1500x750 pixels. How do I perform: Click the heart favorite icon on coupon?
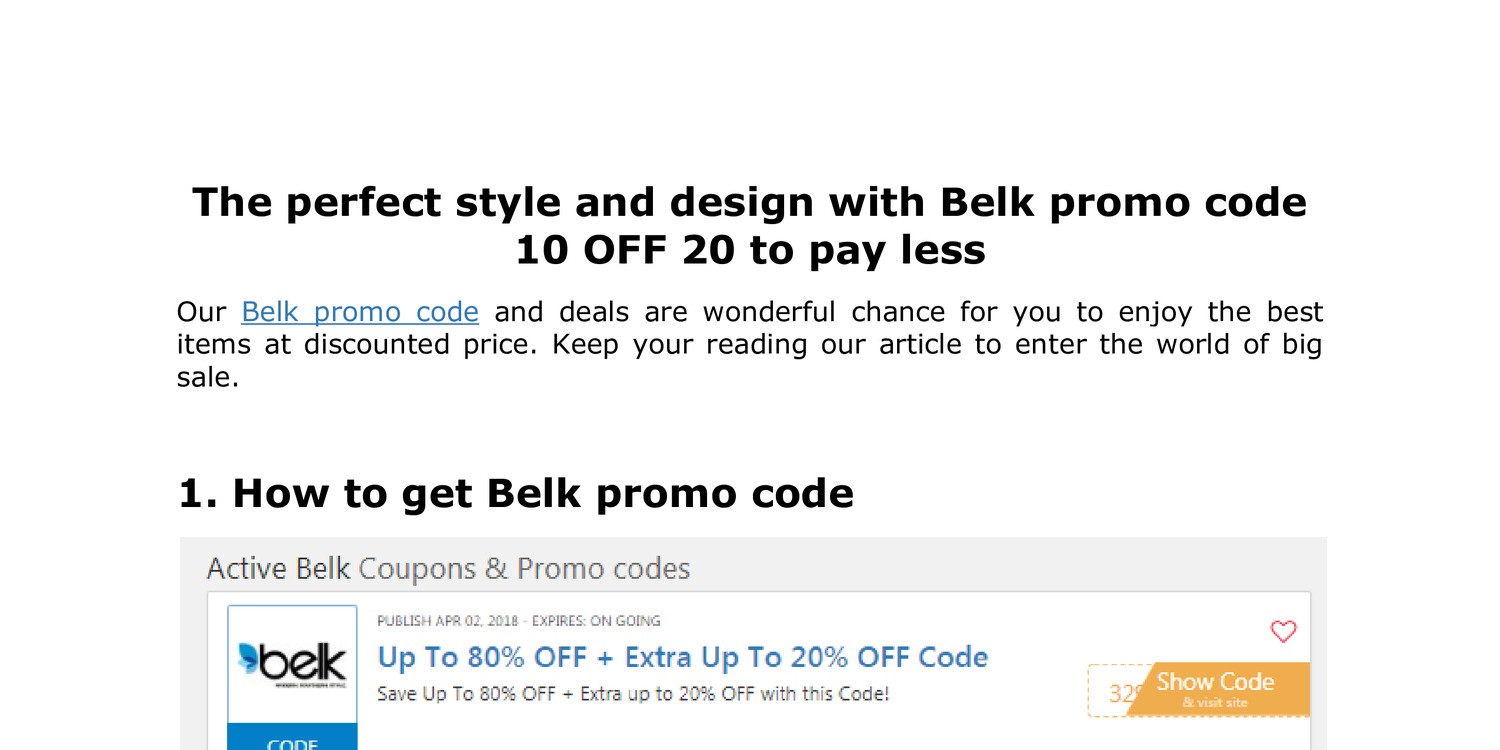tap(1283, 632)
